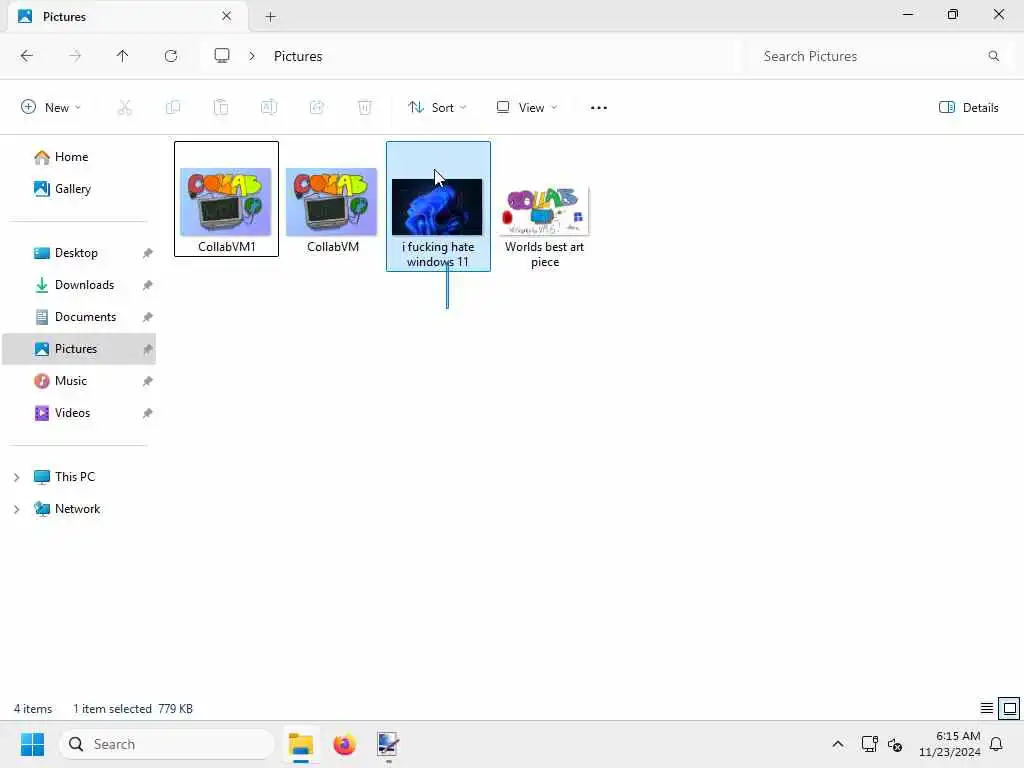Click the pin icon beside Music
This screenshot has height=768, width=1024.
point(148,381)
